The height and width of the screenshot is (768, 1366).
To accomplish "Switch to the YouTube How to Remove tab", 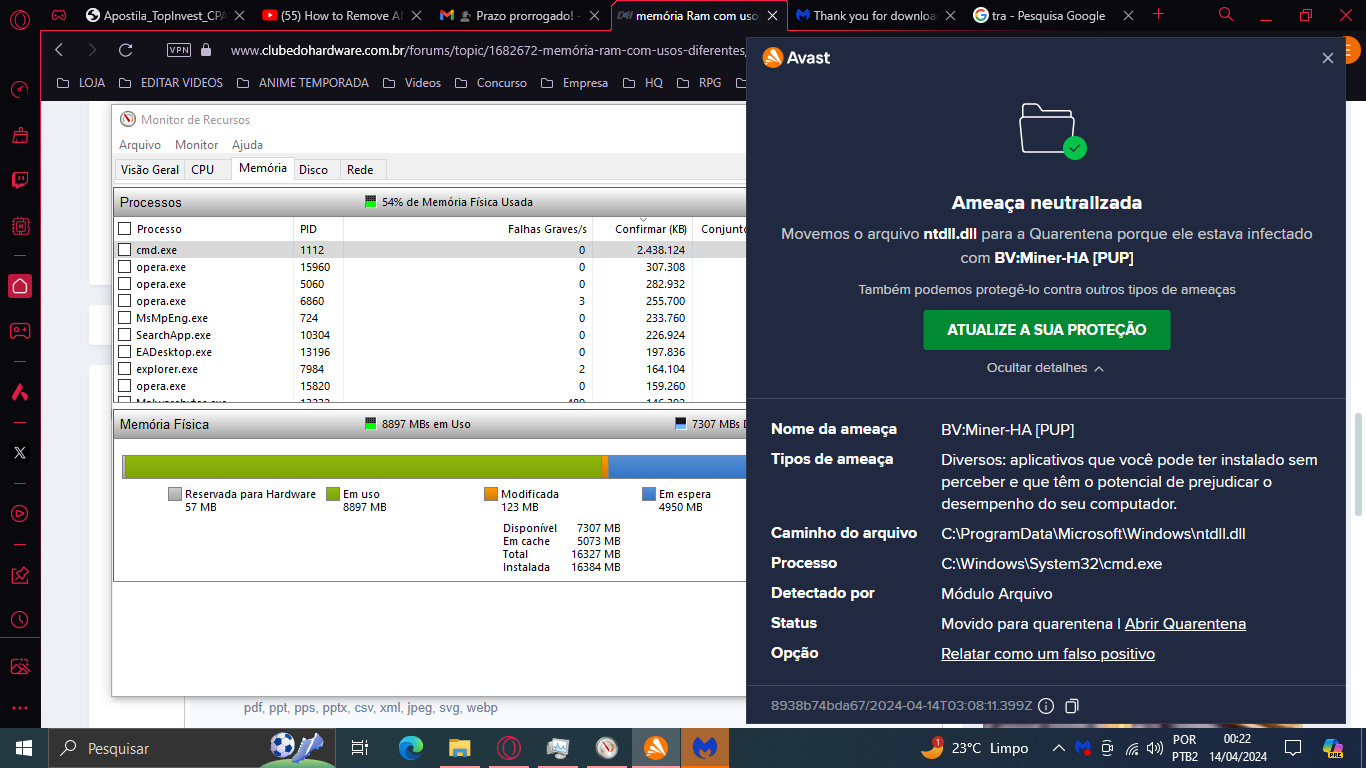I will pyautogui.click(x=341, y=15).
